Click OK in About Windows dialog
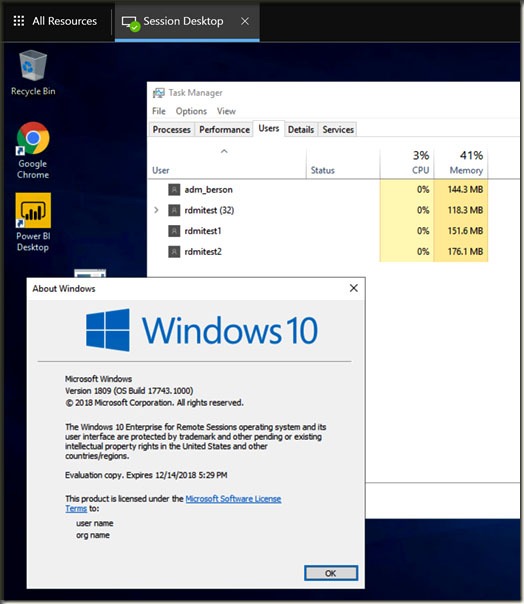Image resolution: width=524 pixels, height=604 pixels. pyautogui.click(x=331, y=573)
